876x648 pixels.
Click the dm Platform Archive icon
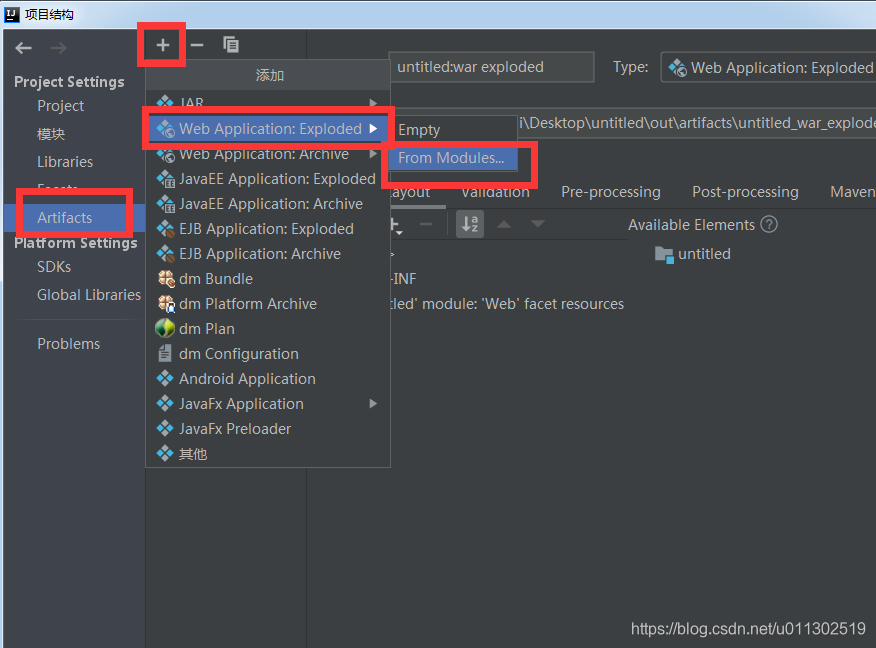pyautogui.click(x=166, y=303)
